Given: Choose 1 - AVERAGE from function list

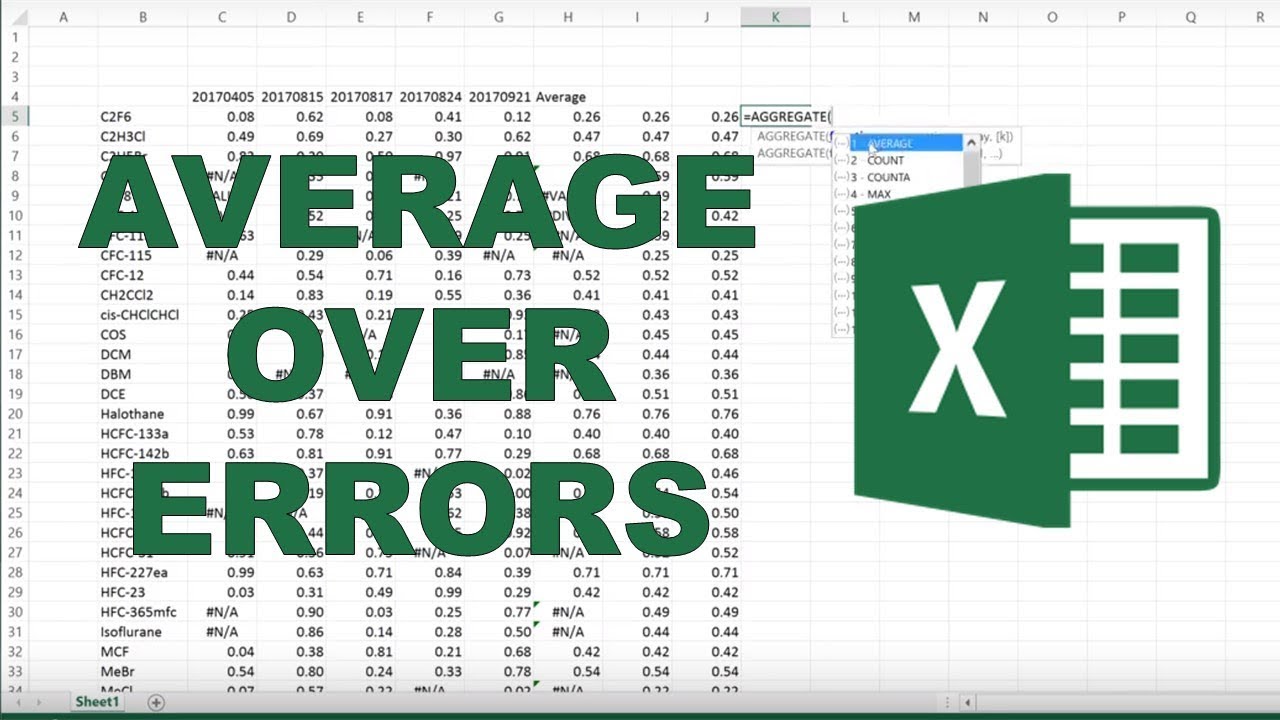Looking at the screenshot, I should (897, 143).
